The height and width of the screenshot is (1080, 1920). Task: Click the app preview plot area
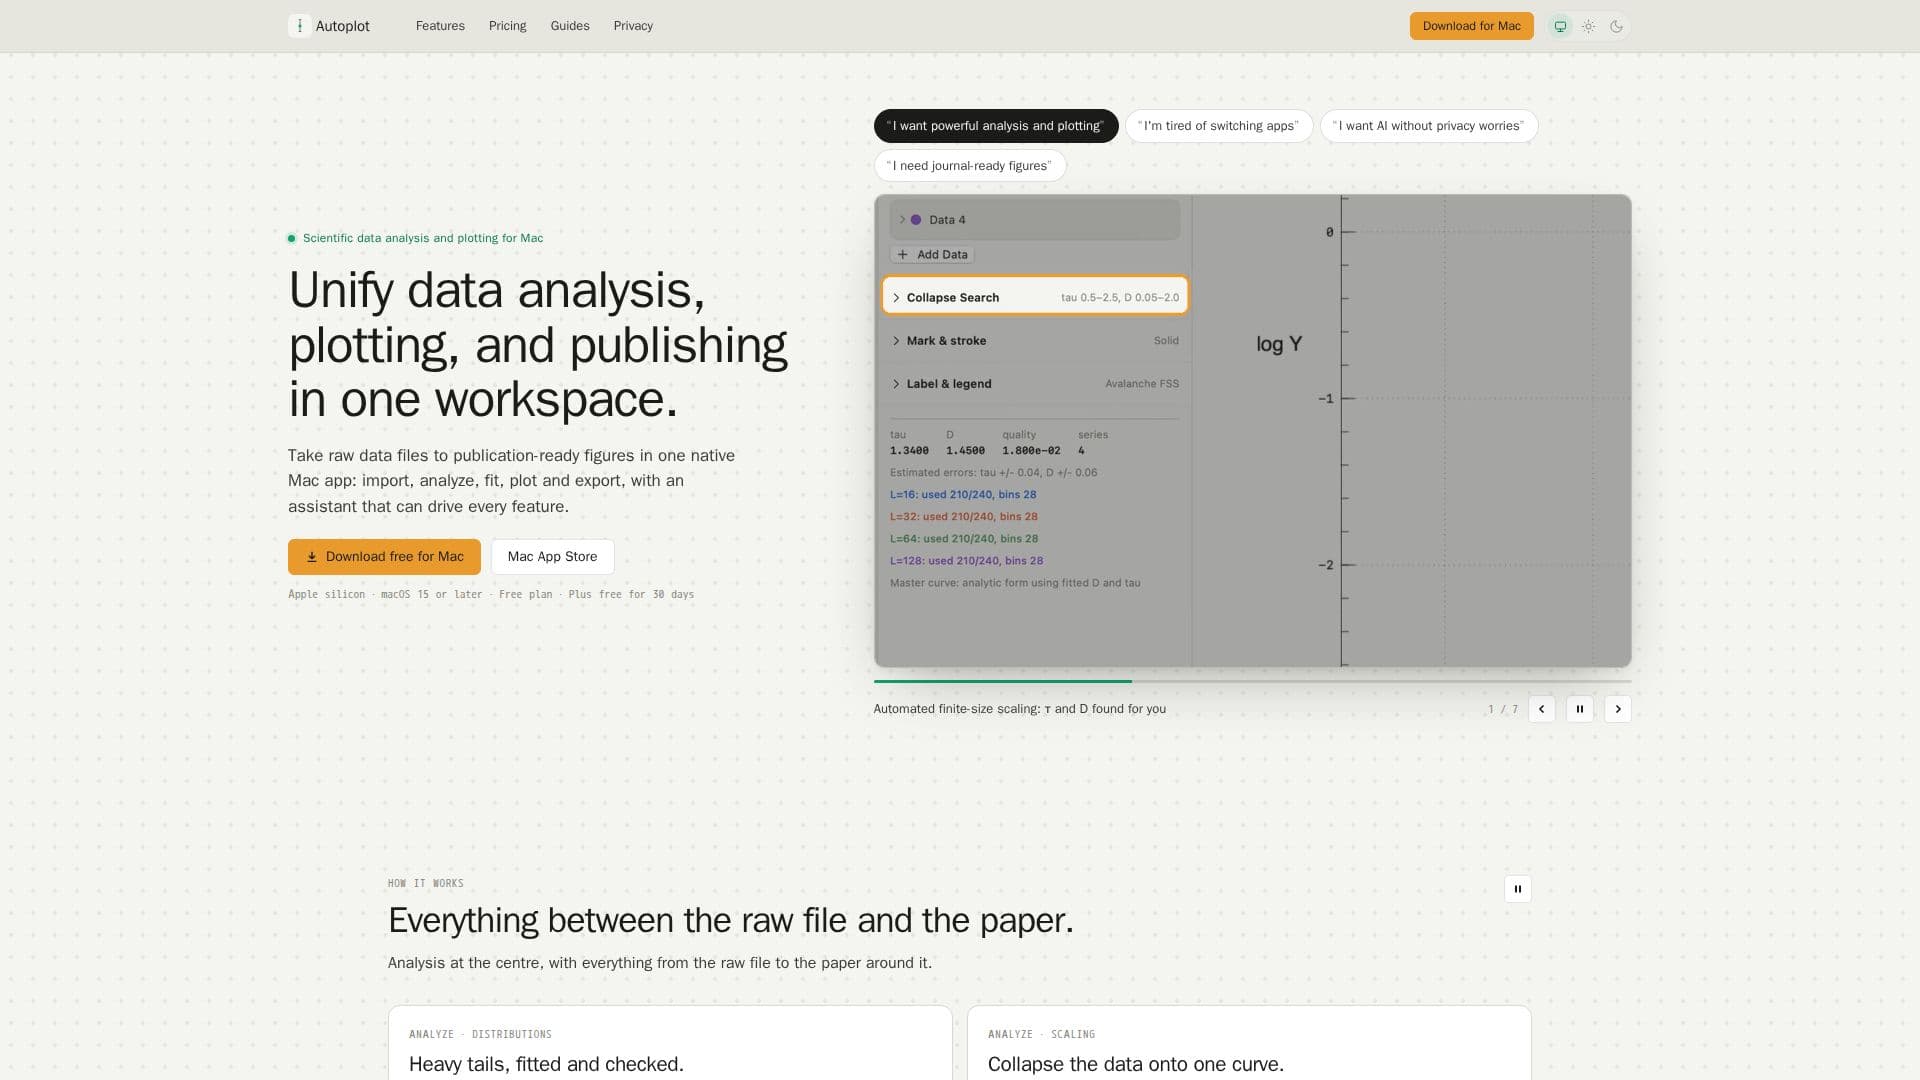click(x=1412, y=431)
